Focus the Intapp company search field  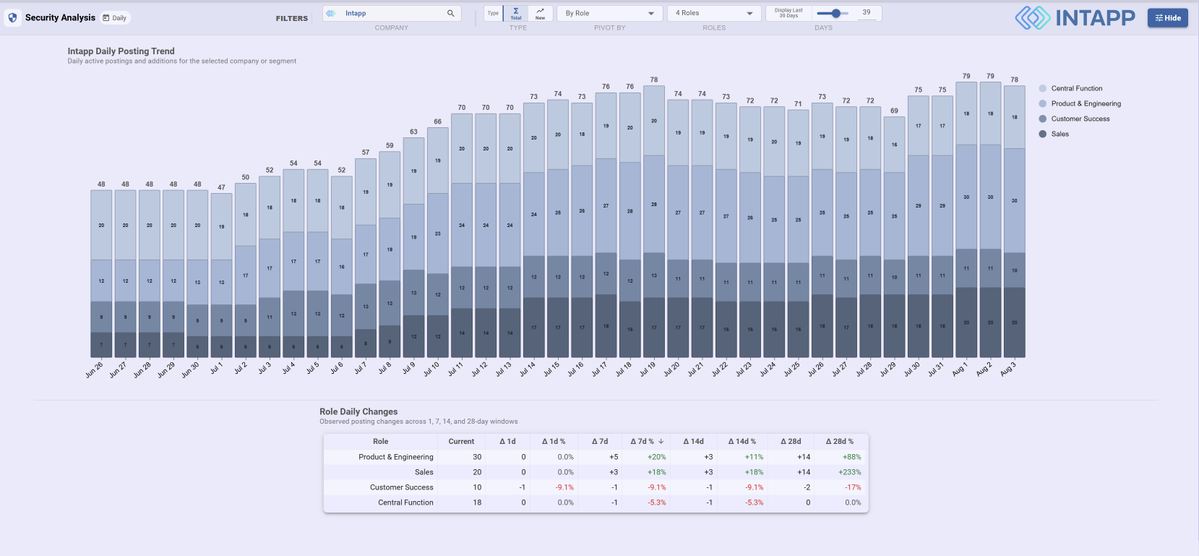point(392,13)
